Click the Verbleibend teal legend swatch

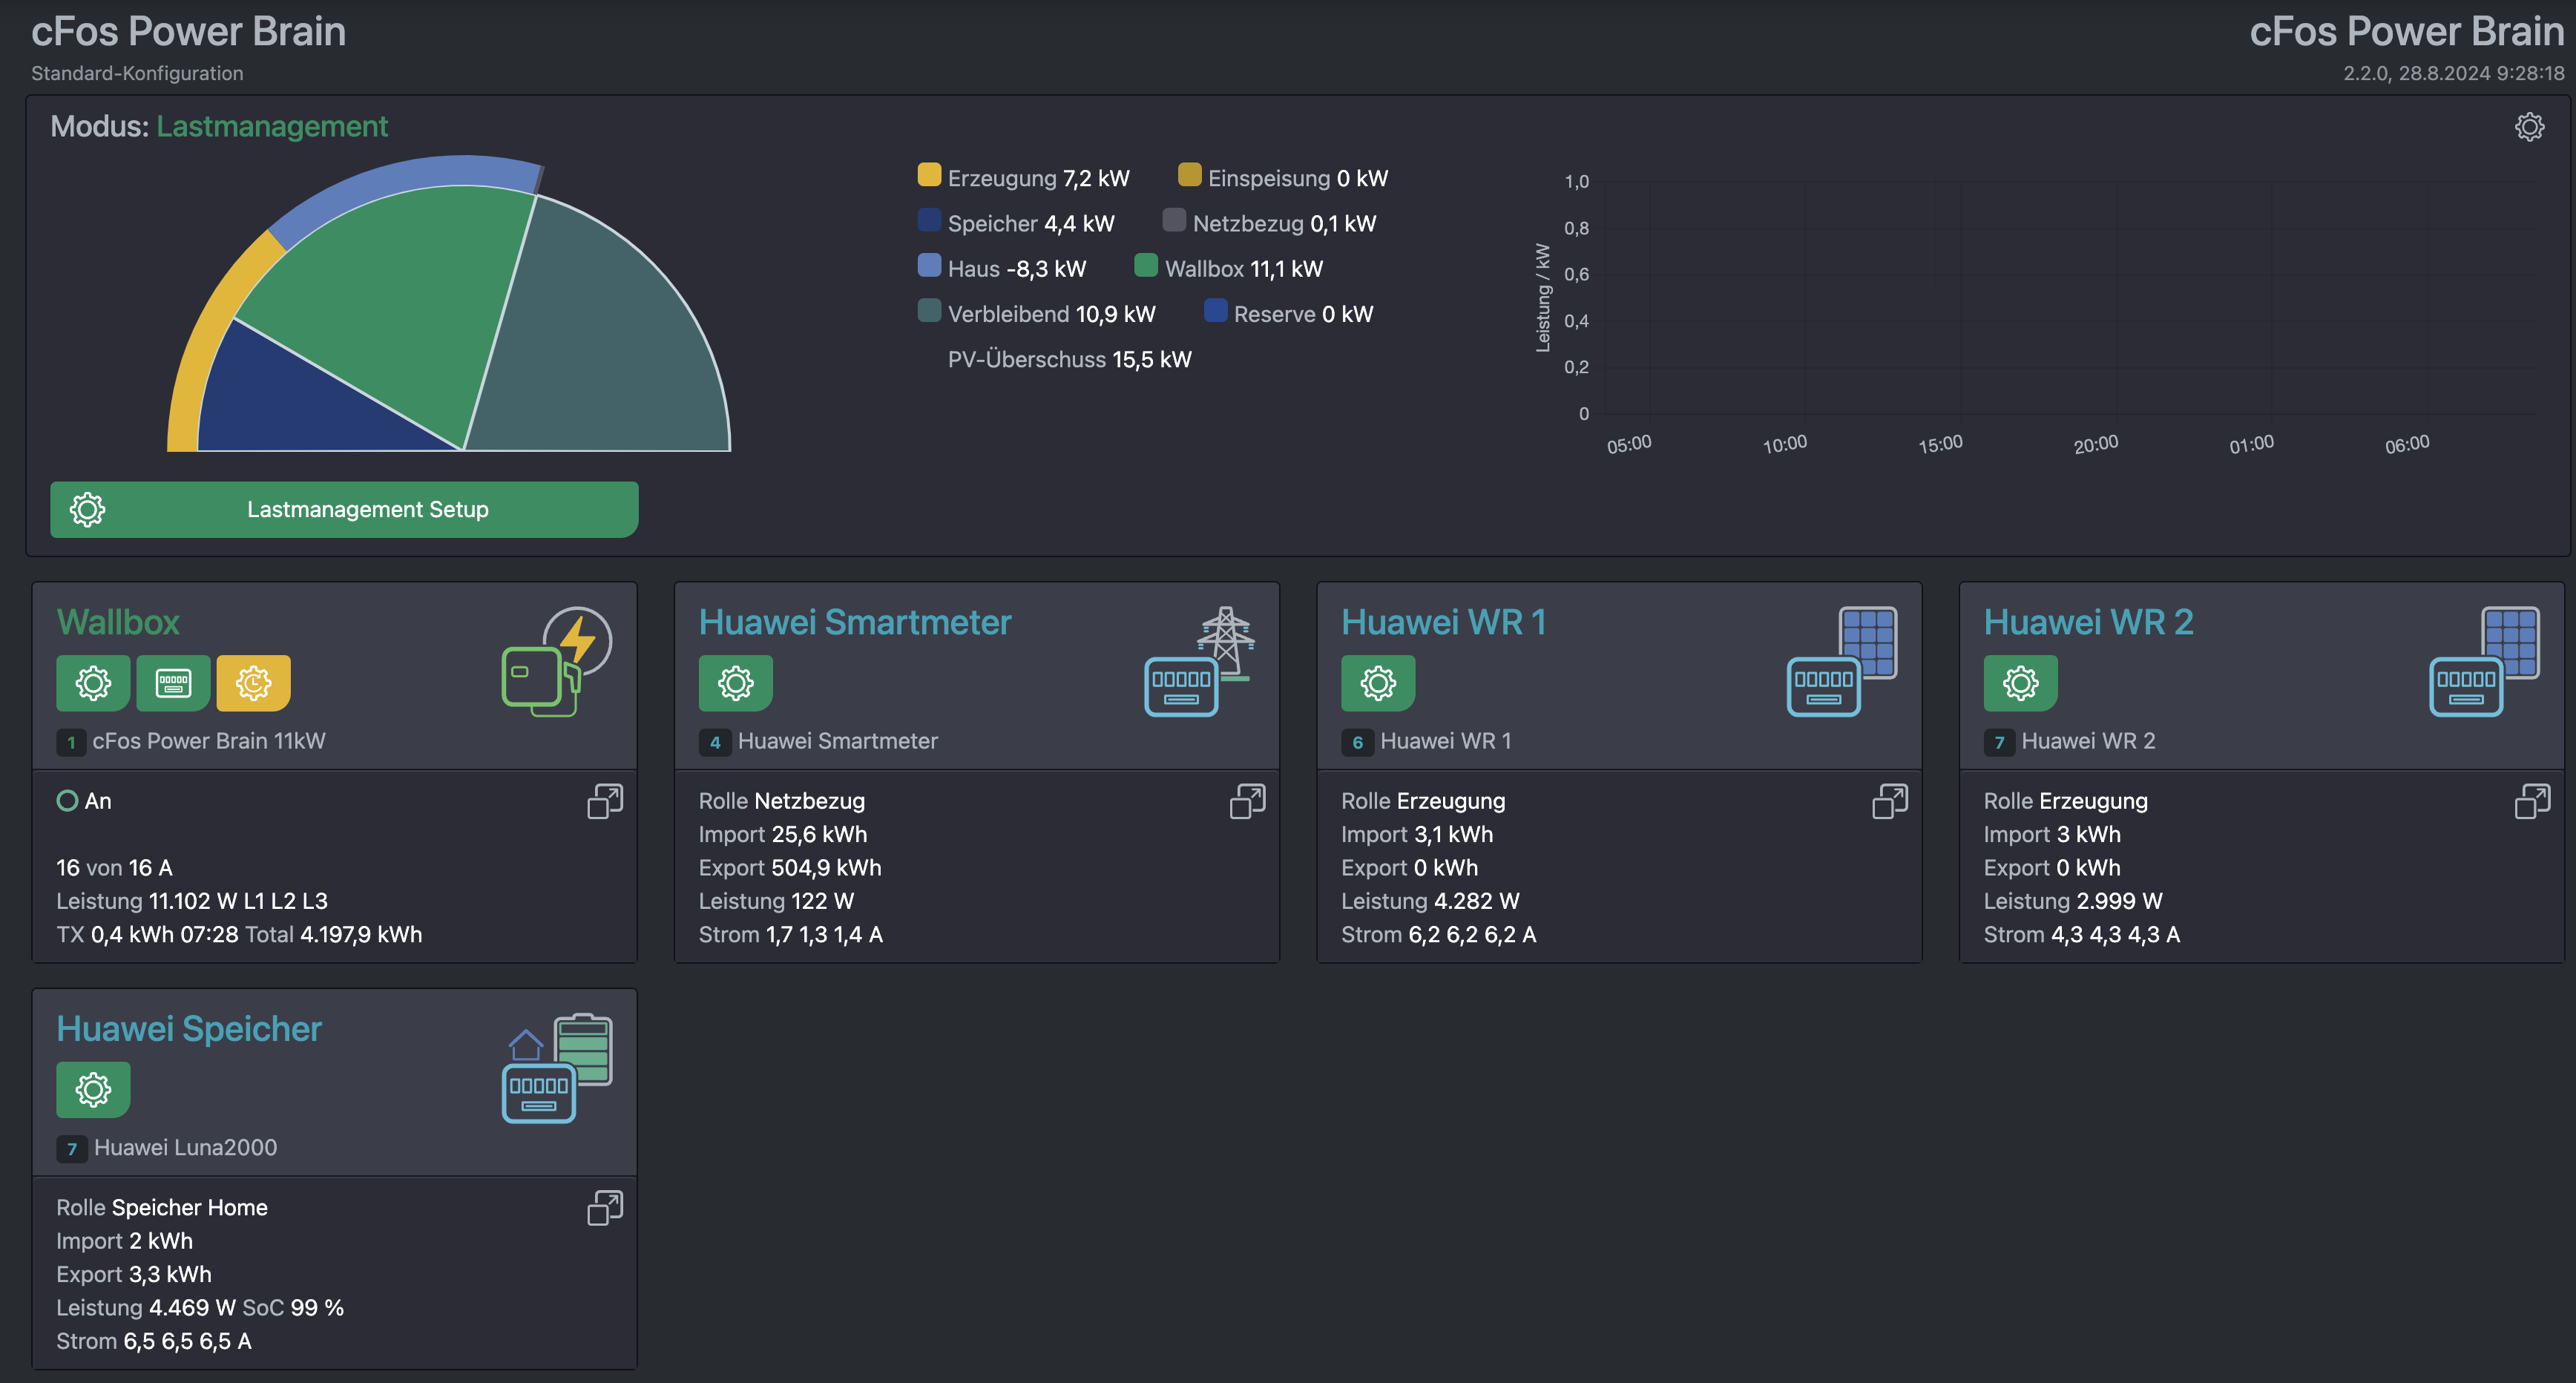click(x=929, y=310)
